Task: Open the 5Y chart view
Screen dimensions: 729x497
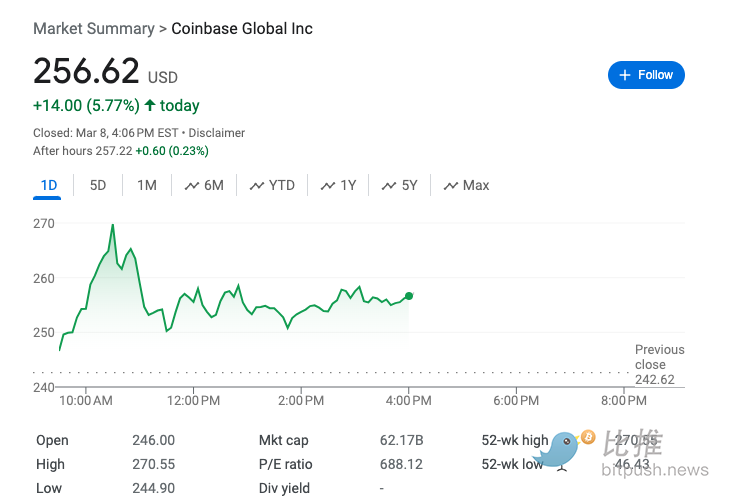Action: tap(409, 185)
